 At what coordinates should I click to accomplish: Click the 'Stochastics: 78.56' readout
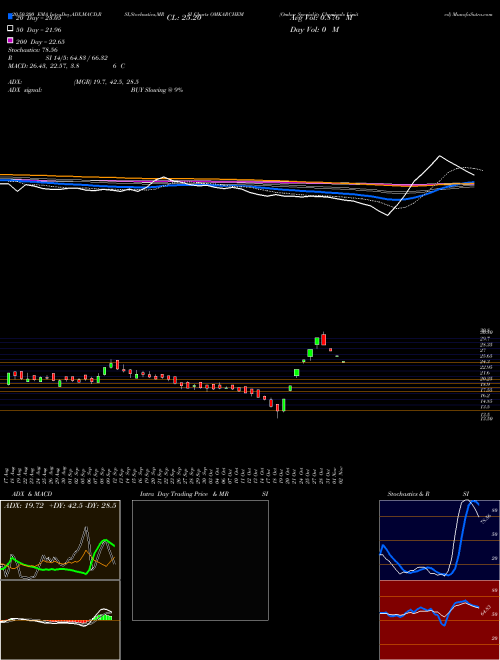coord(32,50)
